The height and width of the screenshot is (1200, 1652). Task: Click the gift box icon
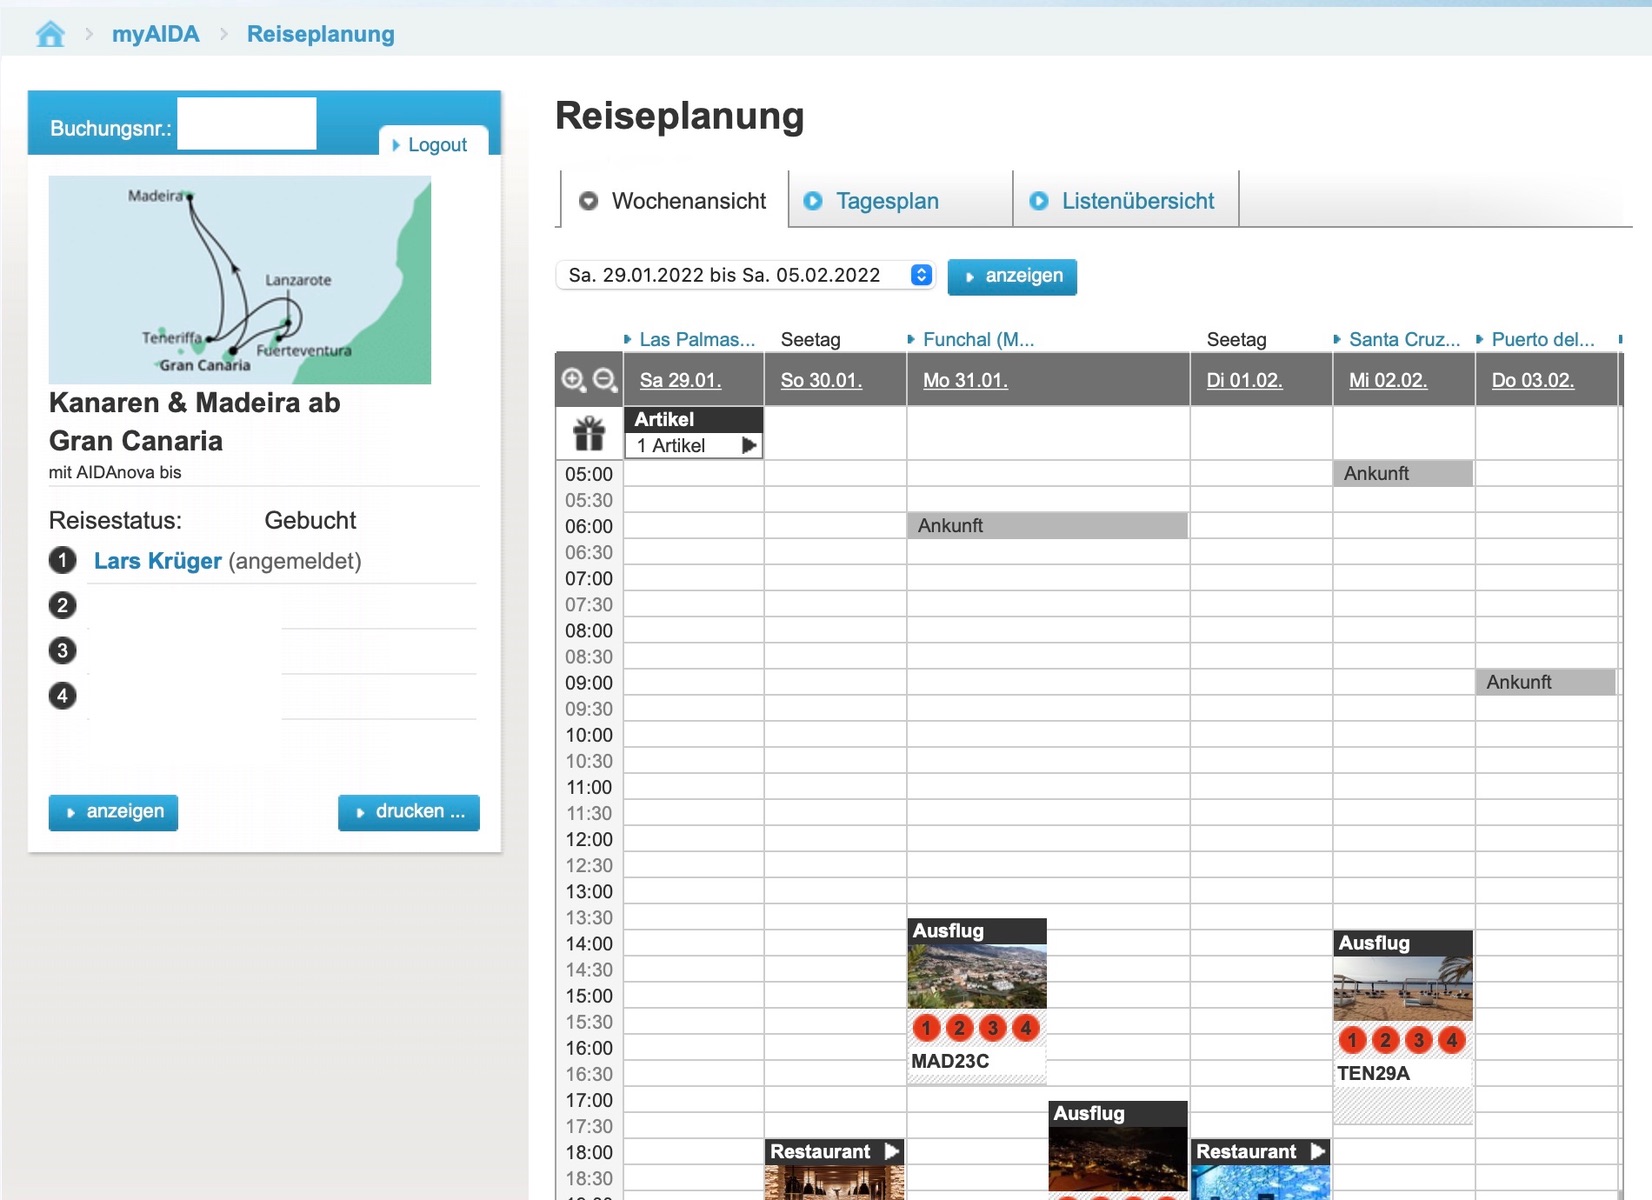[589, 433]
